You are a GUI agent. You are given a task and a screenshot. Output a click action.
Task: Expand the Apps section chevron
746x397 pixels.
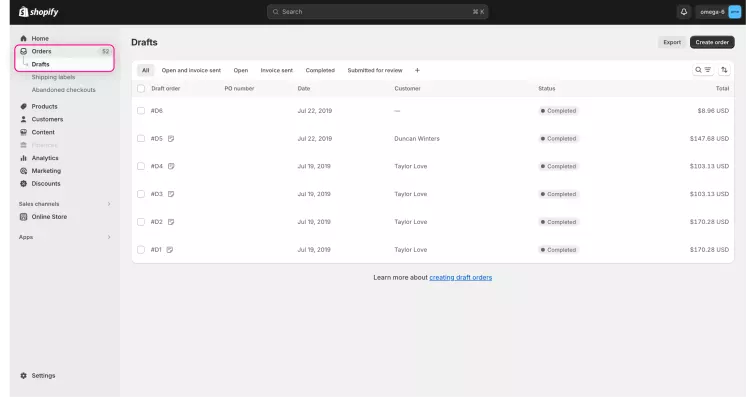point(109,237)
